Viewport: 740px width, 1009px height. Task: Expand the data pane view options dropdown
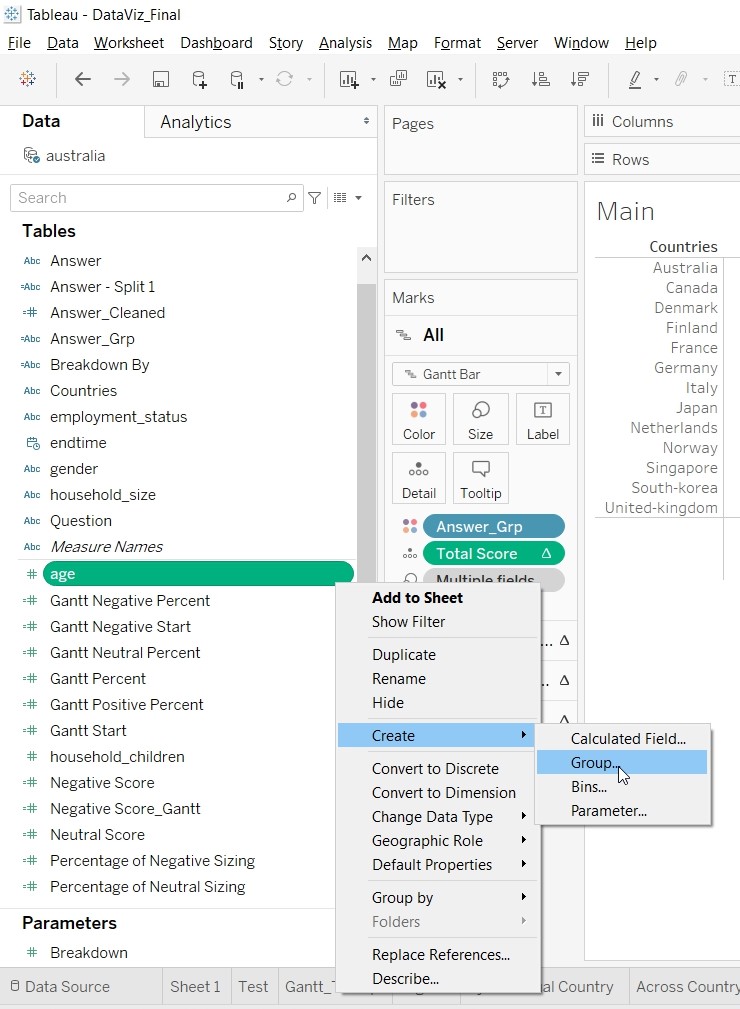tap(346, 198)
